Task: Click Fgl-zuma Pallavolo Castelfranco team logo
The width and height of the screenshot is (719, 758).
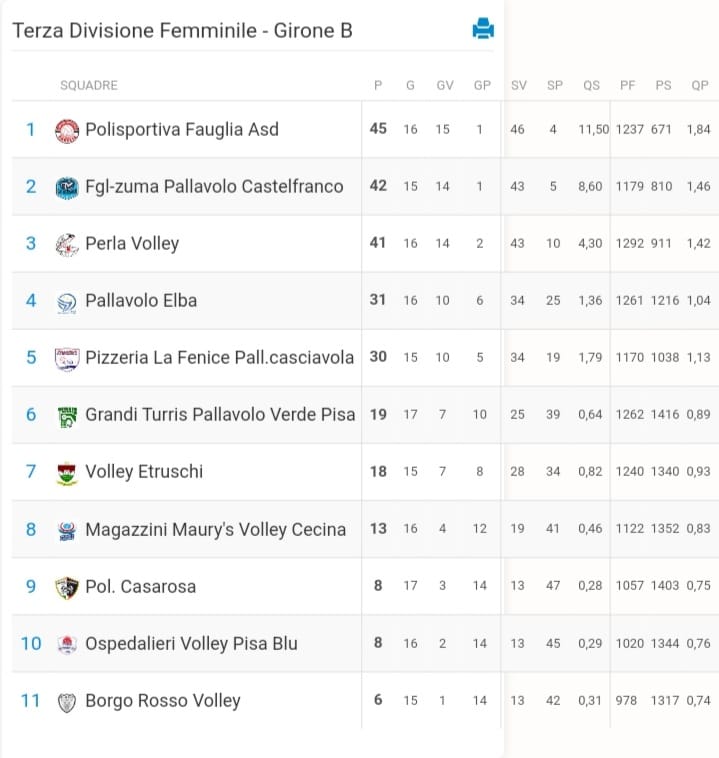Action: pyautogui.click(x=67, y=188)
